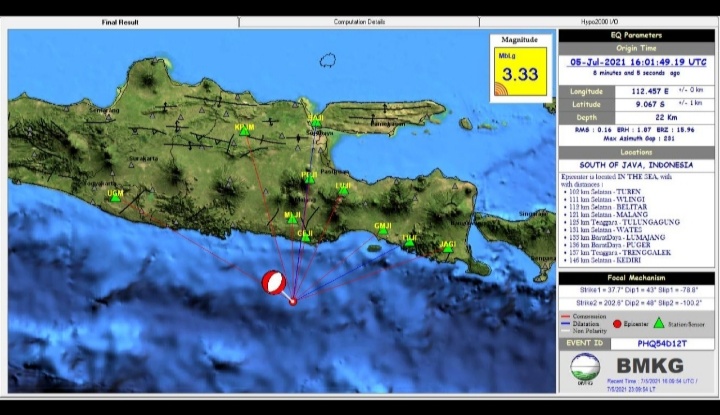Click the 157 km Tenggara - TRENGGALEK entry

620,252
